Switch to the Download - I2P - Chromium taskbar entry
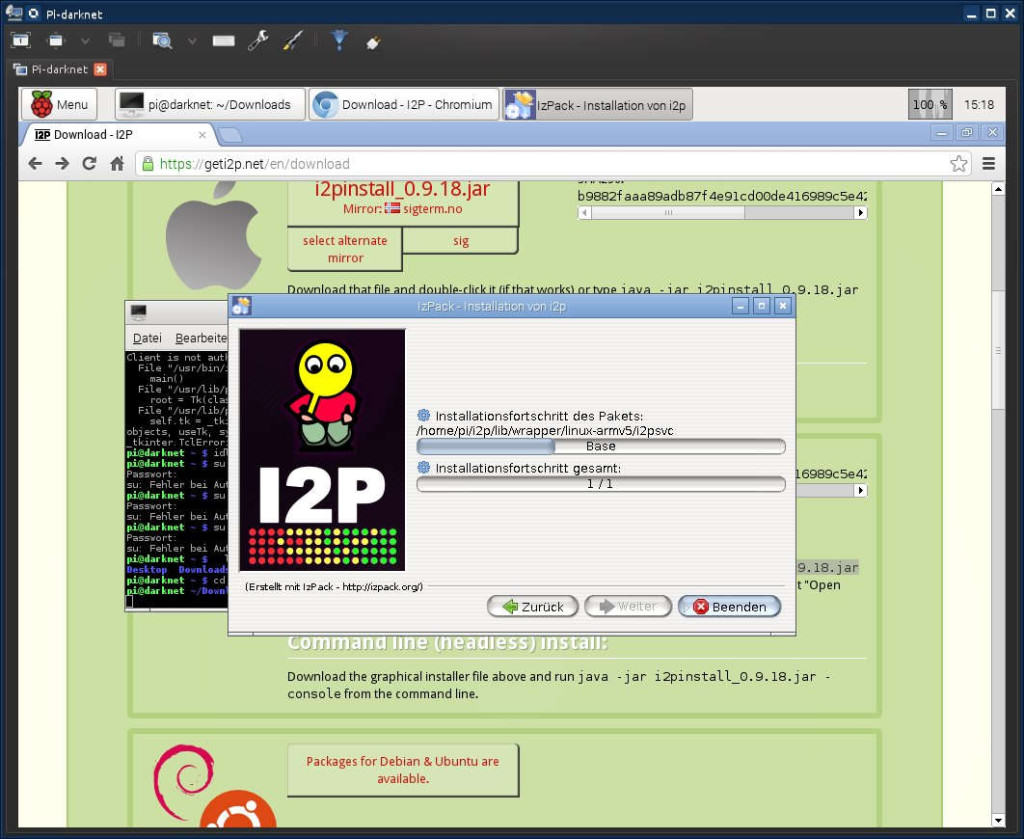1024x839 pixels. tap(404, 104)
